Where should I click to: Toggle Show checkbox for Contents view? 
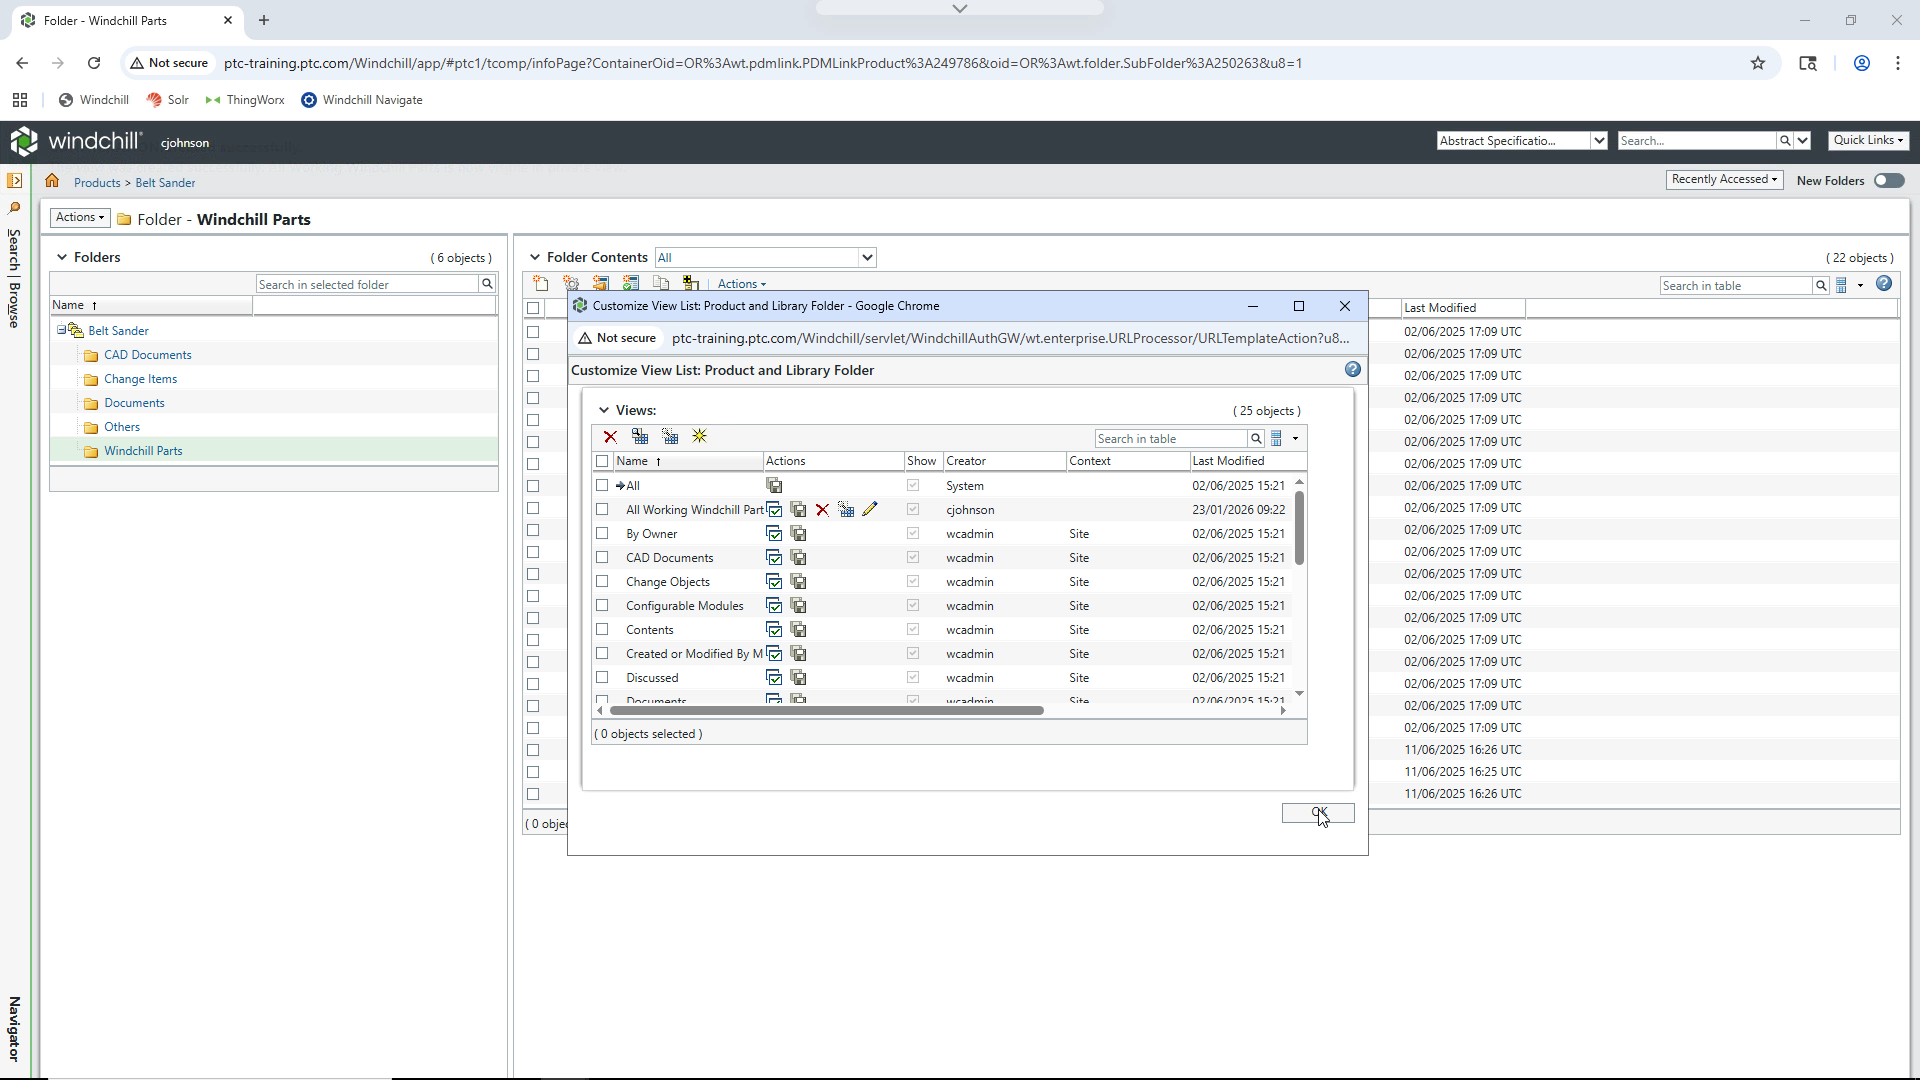[913, 630]
